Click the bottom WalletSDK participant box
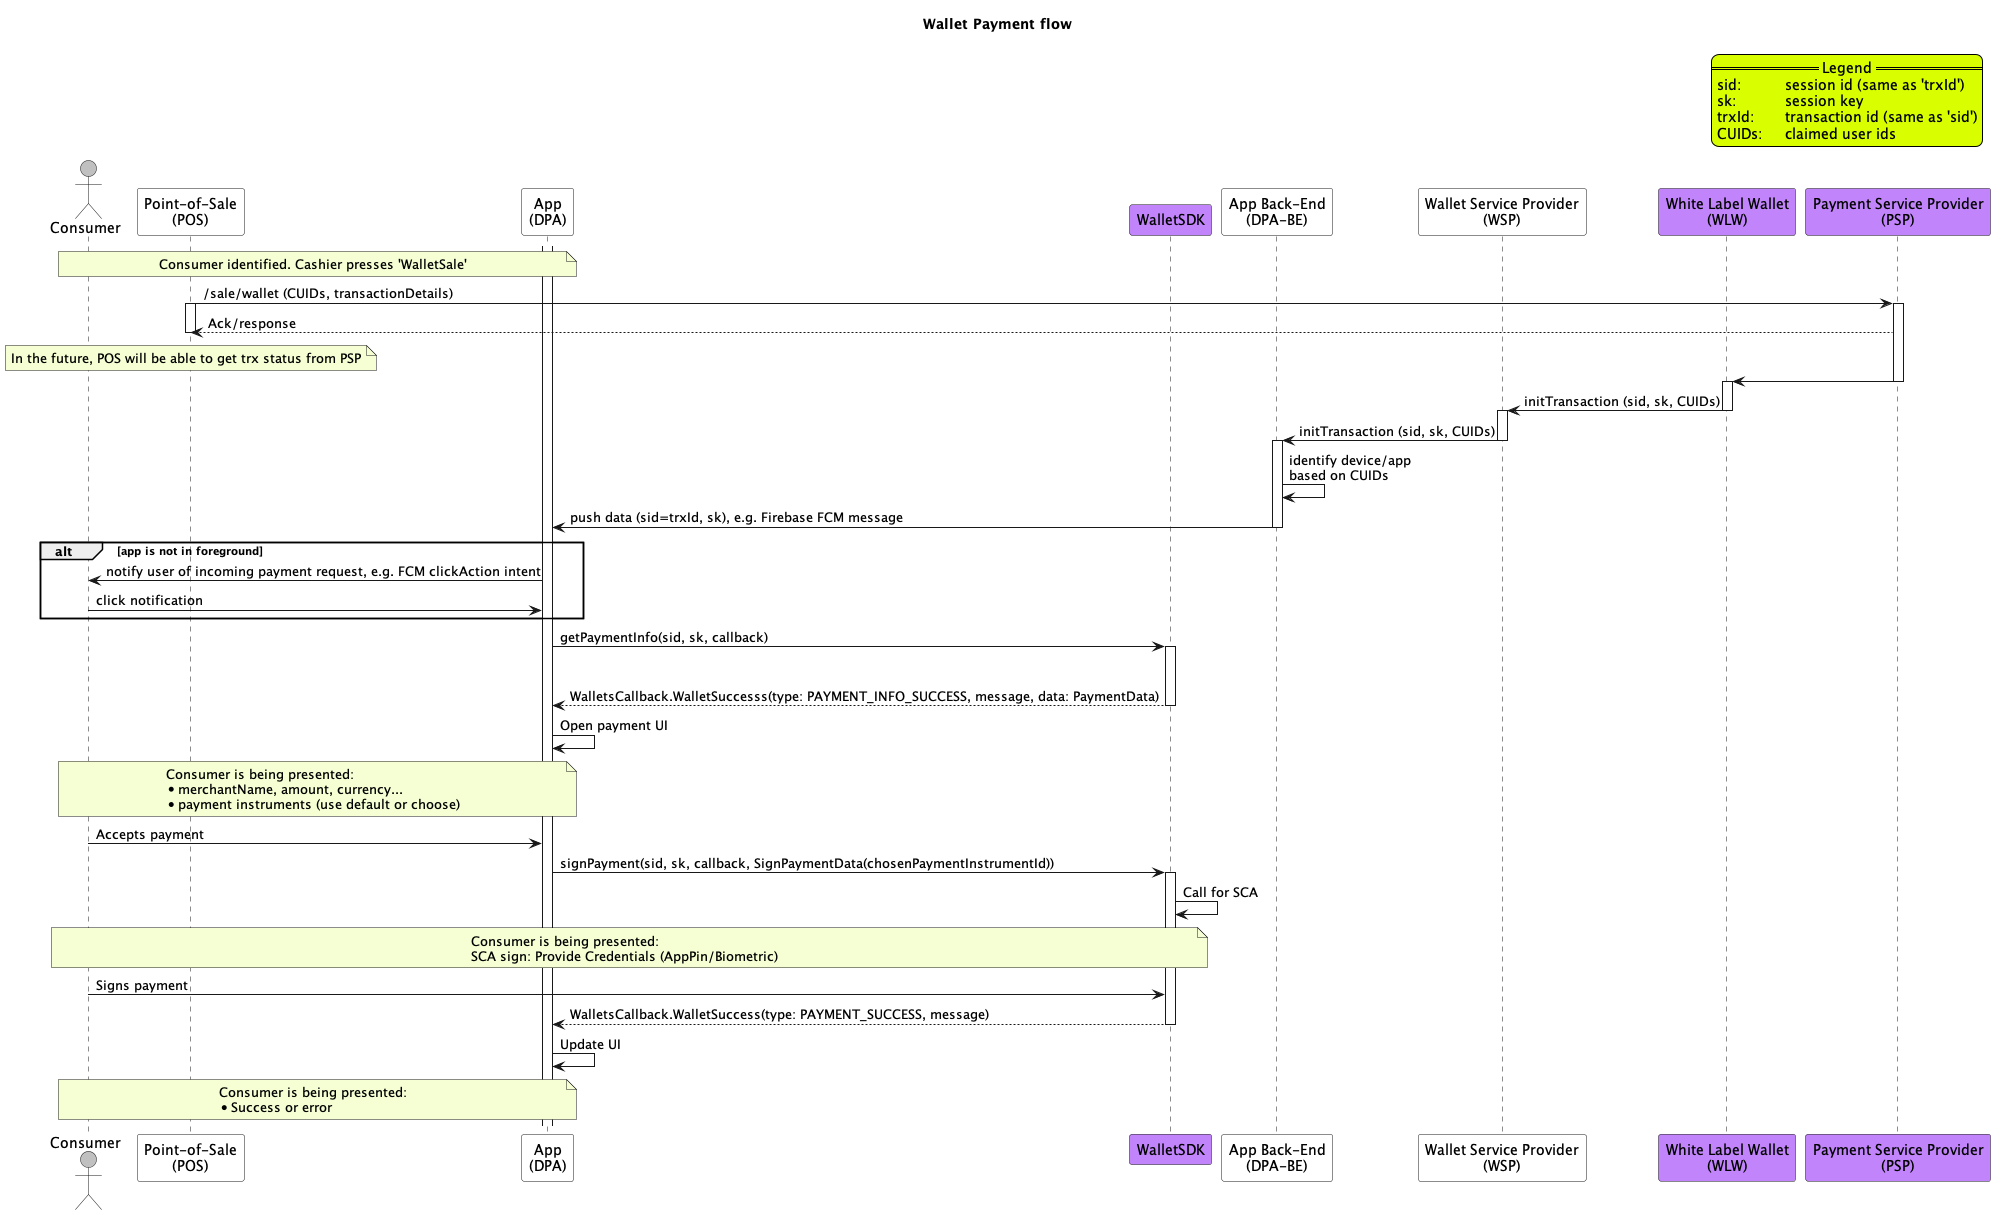This screenshot has height=1215, width=2001. pos(1170,1150)
